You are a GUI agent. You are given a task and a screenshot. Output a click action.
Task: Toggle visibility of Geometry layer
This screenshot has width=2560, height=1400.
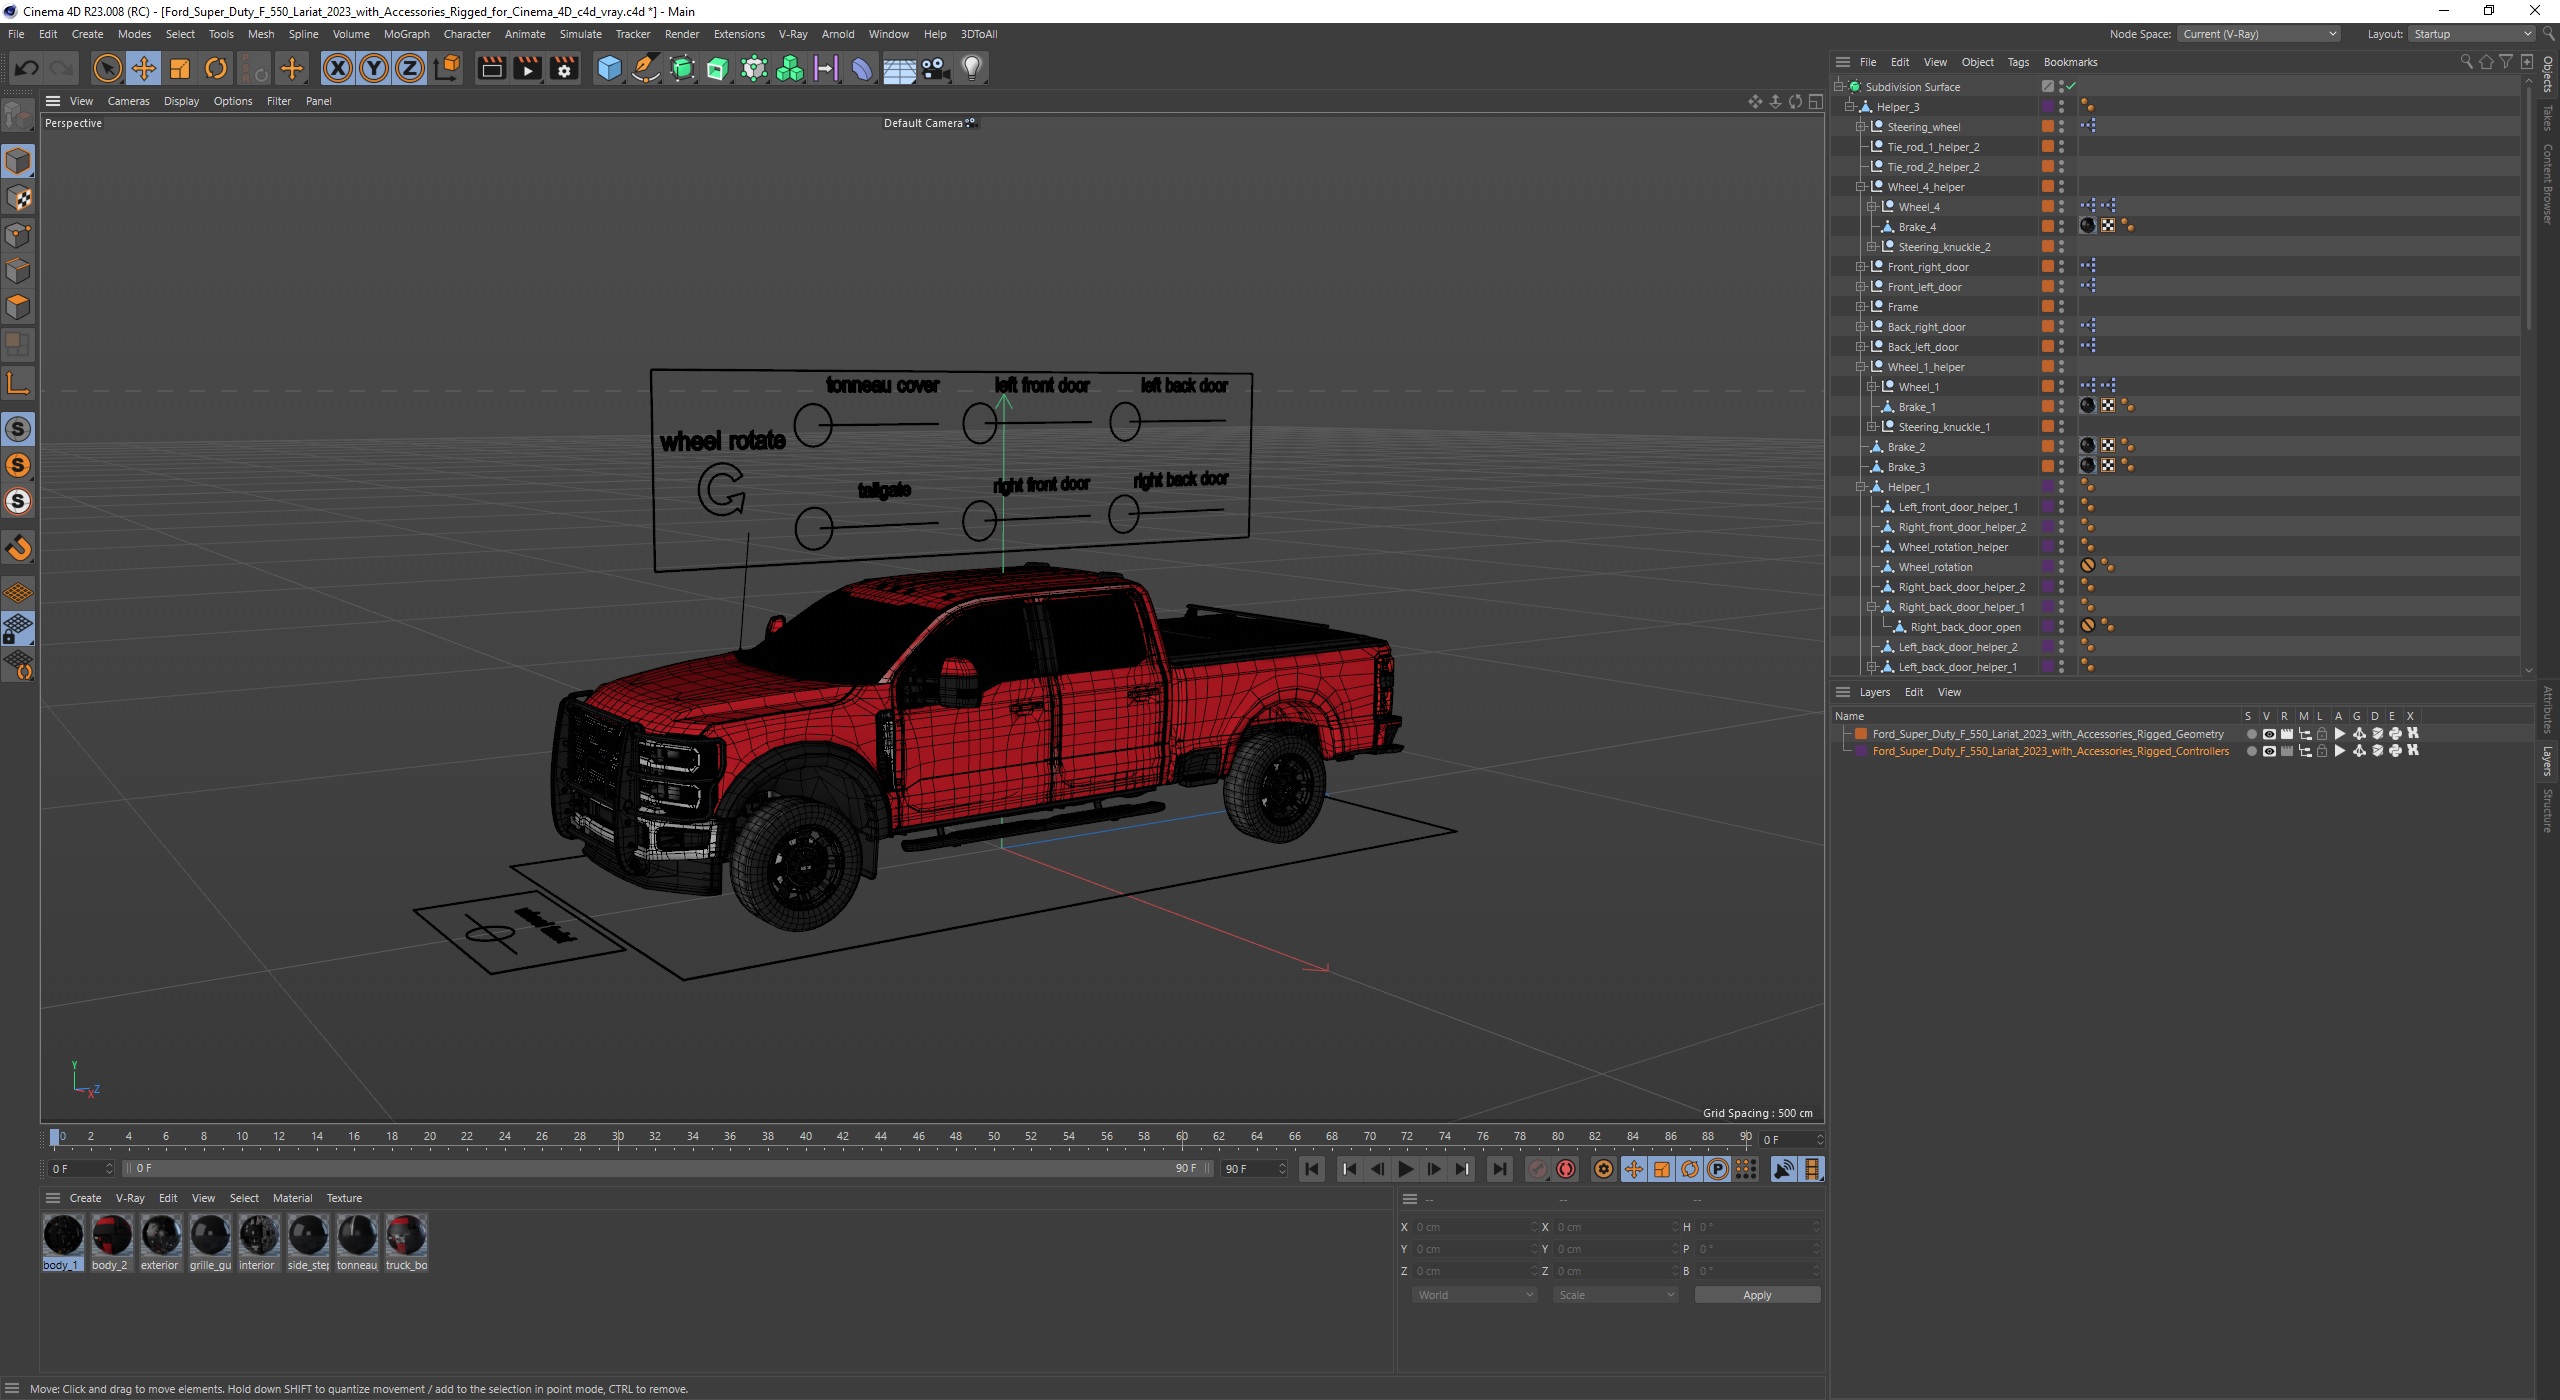pos(2269,734)
